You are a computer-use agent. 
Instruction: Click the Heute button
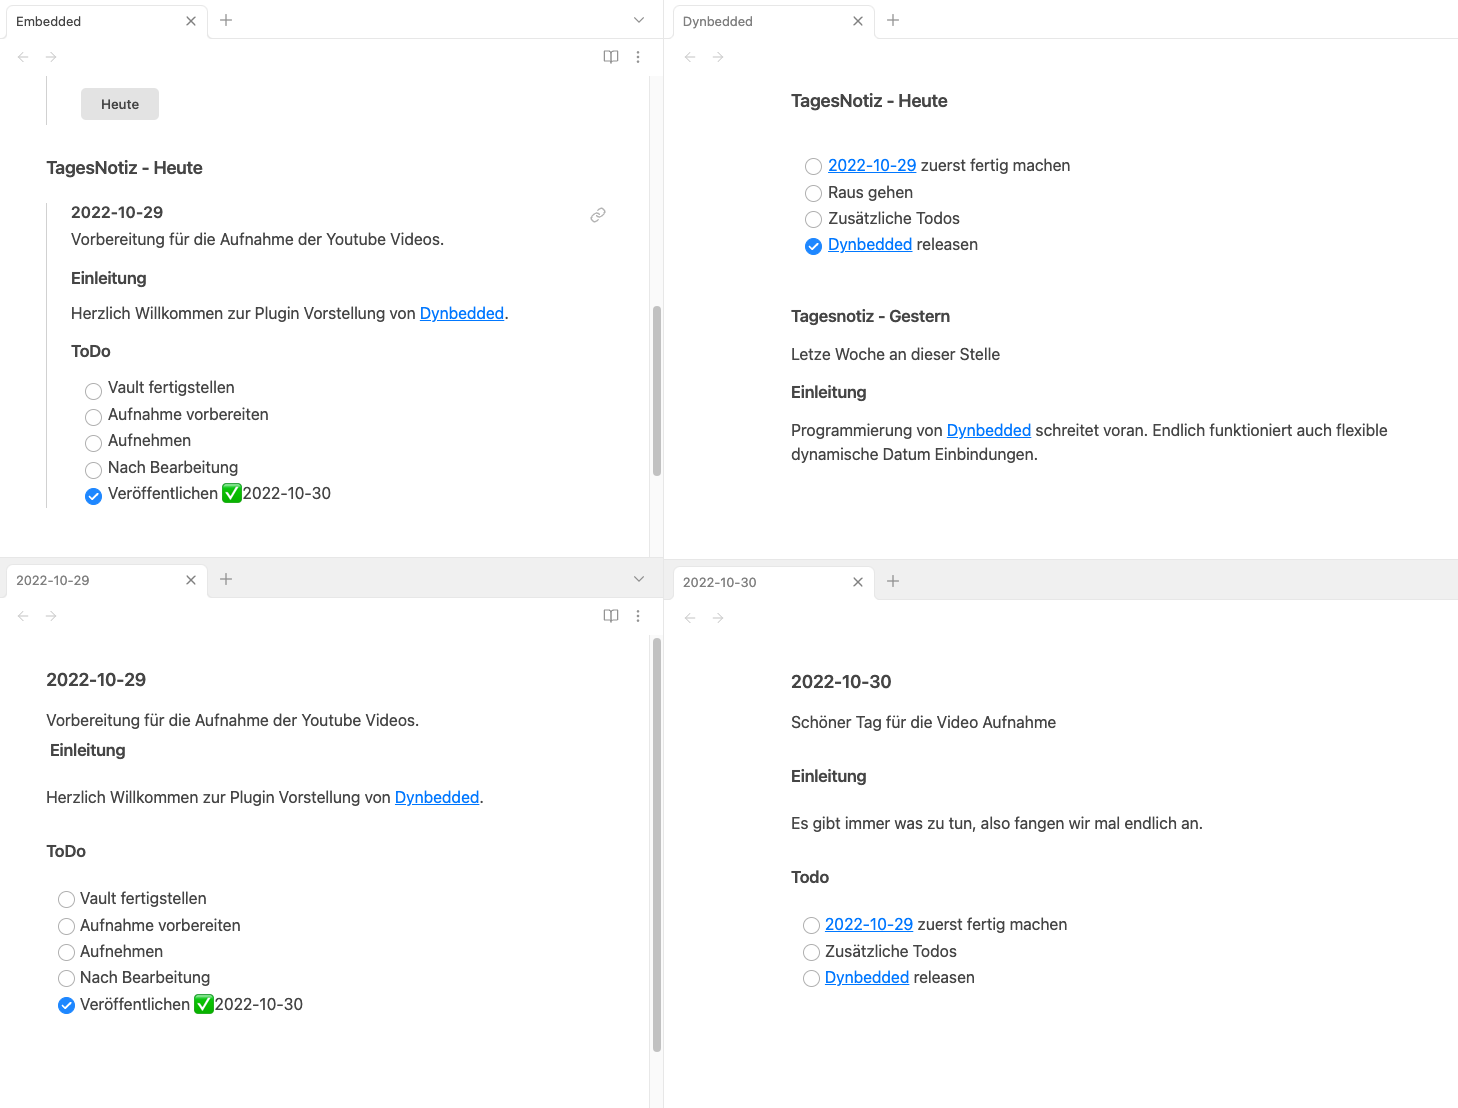[x=120, y=104]
